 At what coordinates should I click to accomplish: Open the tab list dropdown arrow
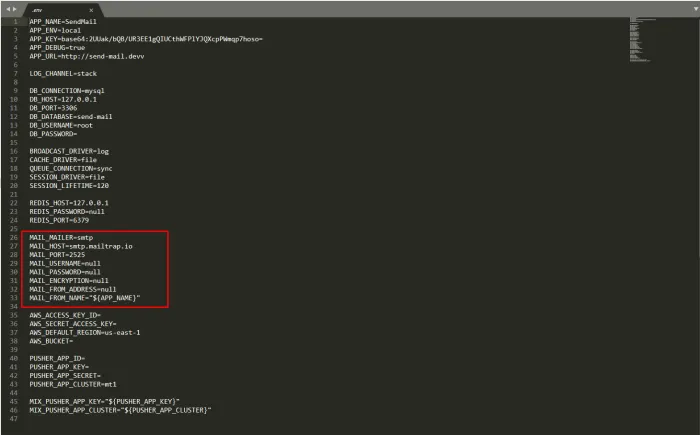(x=695, y=9)
